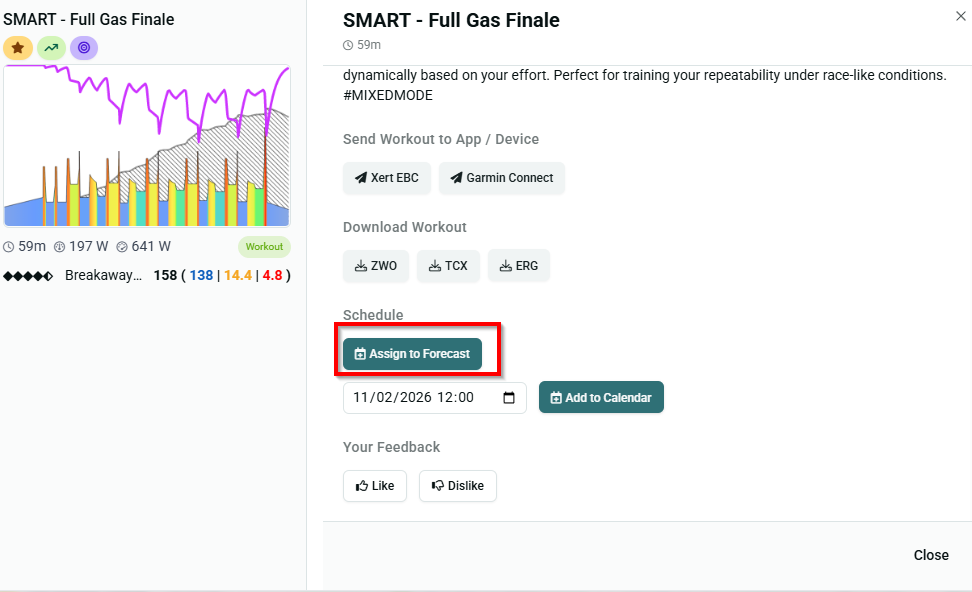
Task: Click the green trending arrow badge
Action: tap(51, 47)
